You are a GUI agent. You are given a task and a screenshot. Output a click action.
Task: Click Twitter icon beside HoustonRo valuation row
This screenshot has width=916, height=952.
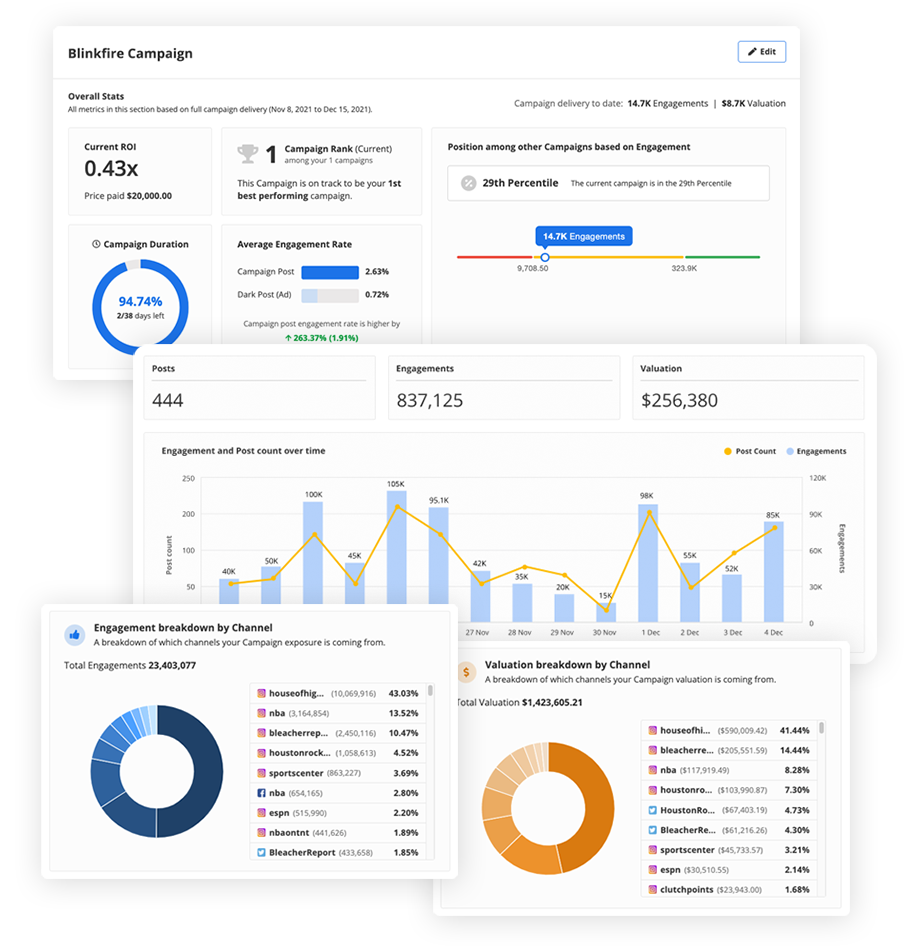652,810
